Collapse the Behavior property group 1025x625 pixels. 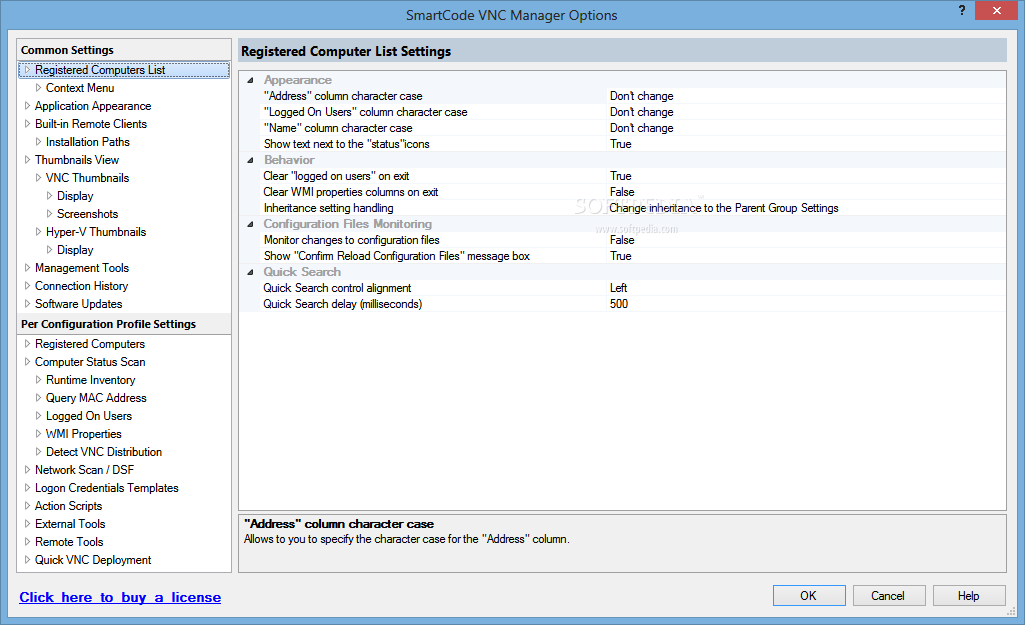250,160
